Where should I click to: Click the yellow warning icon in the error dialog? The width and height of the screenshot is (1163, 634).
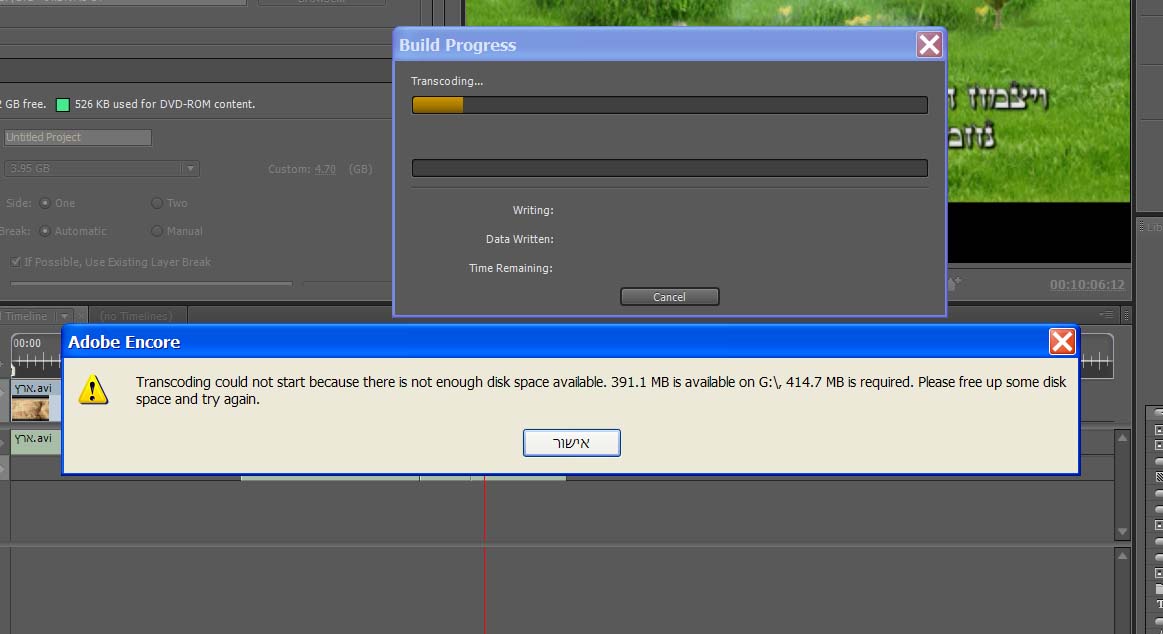click(93, 390)
